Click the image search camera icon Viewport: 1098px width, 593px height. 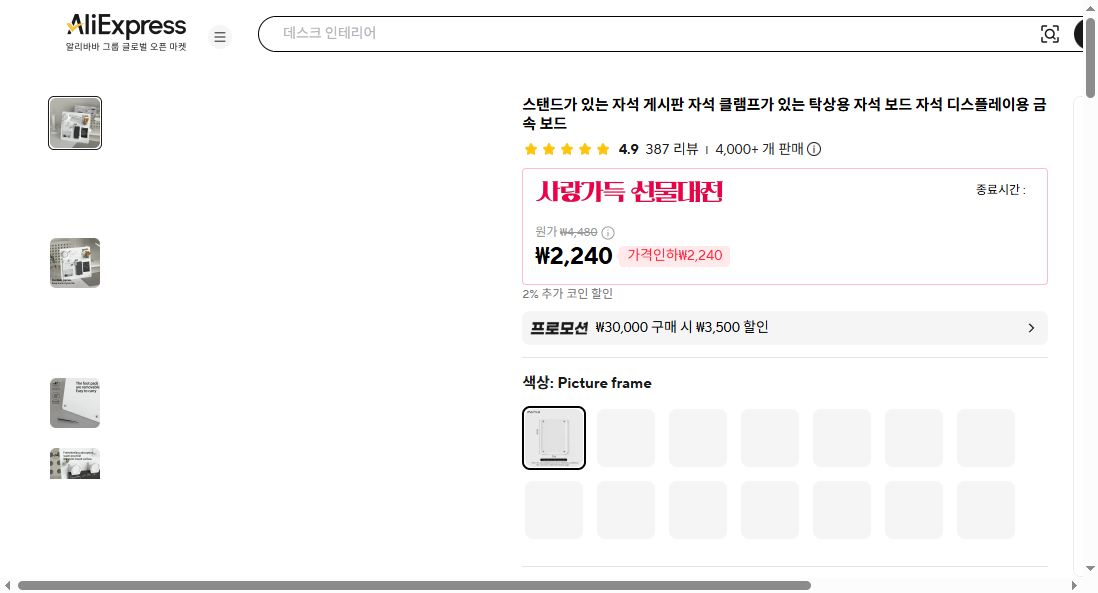[1050, 34]
